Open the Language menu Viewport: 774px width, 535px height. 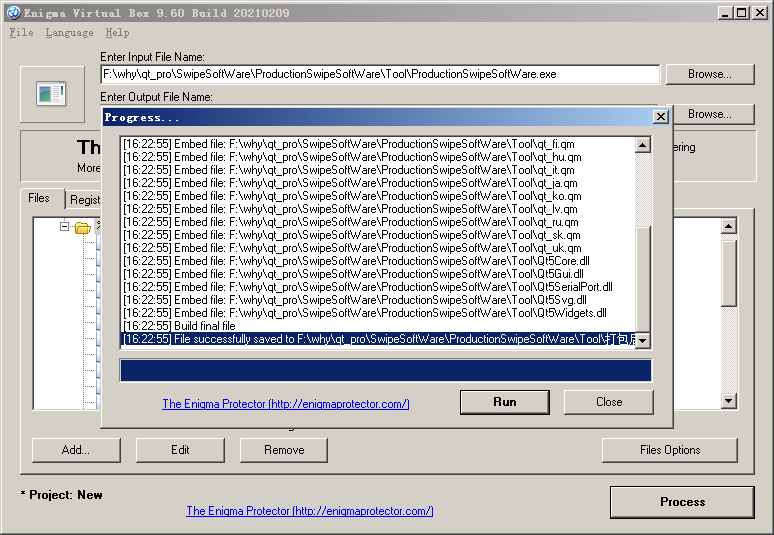pos(70,33)
